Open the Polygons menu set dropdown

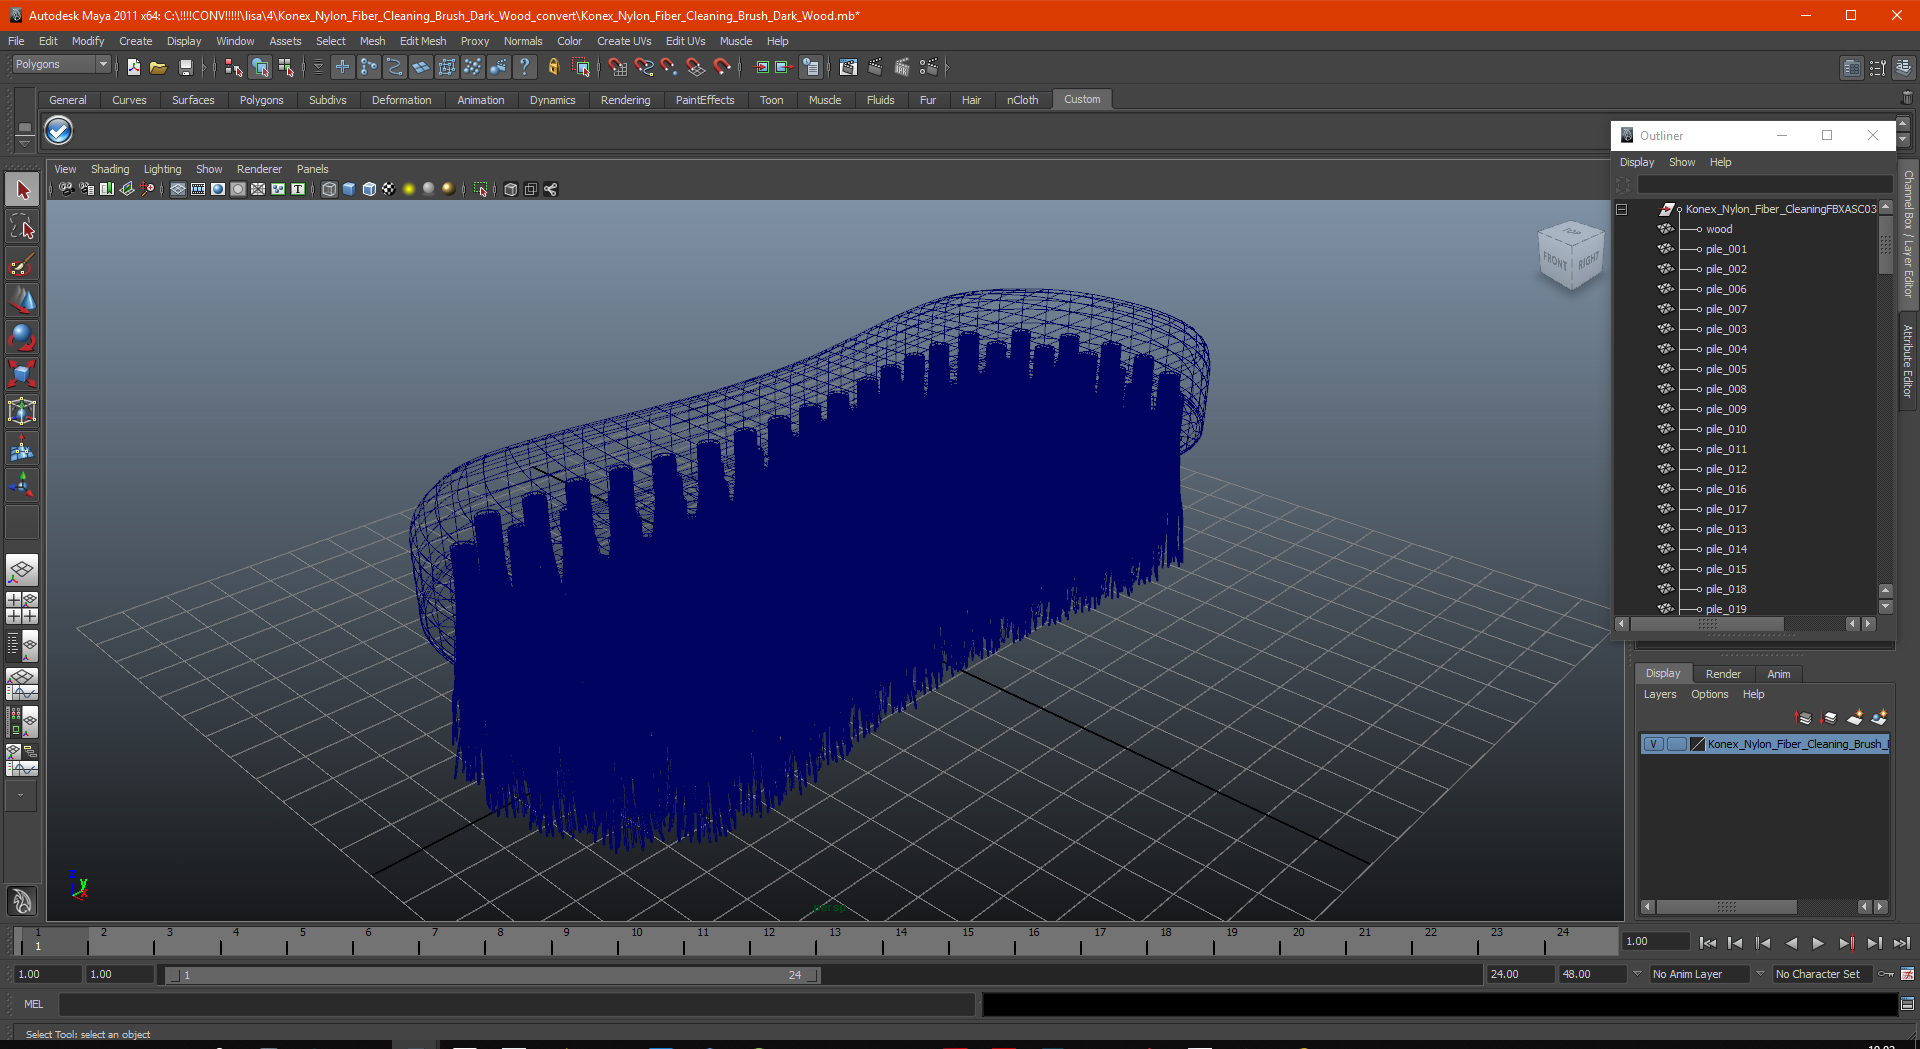(x=102, y=64)
